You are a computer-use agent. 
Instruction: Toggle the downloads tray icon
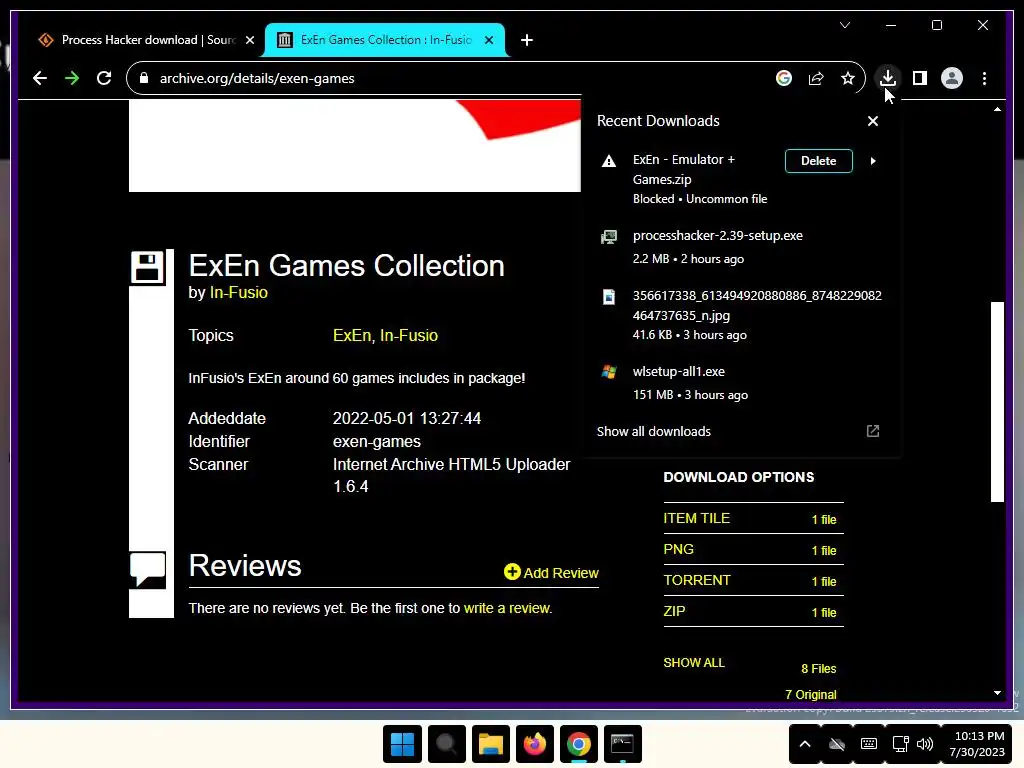click(888, 78)
